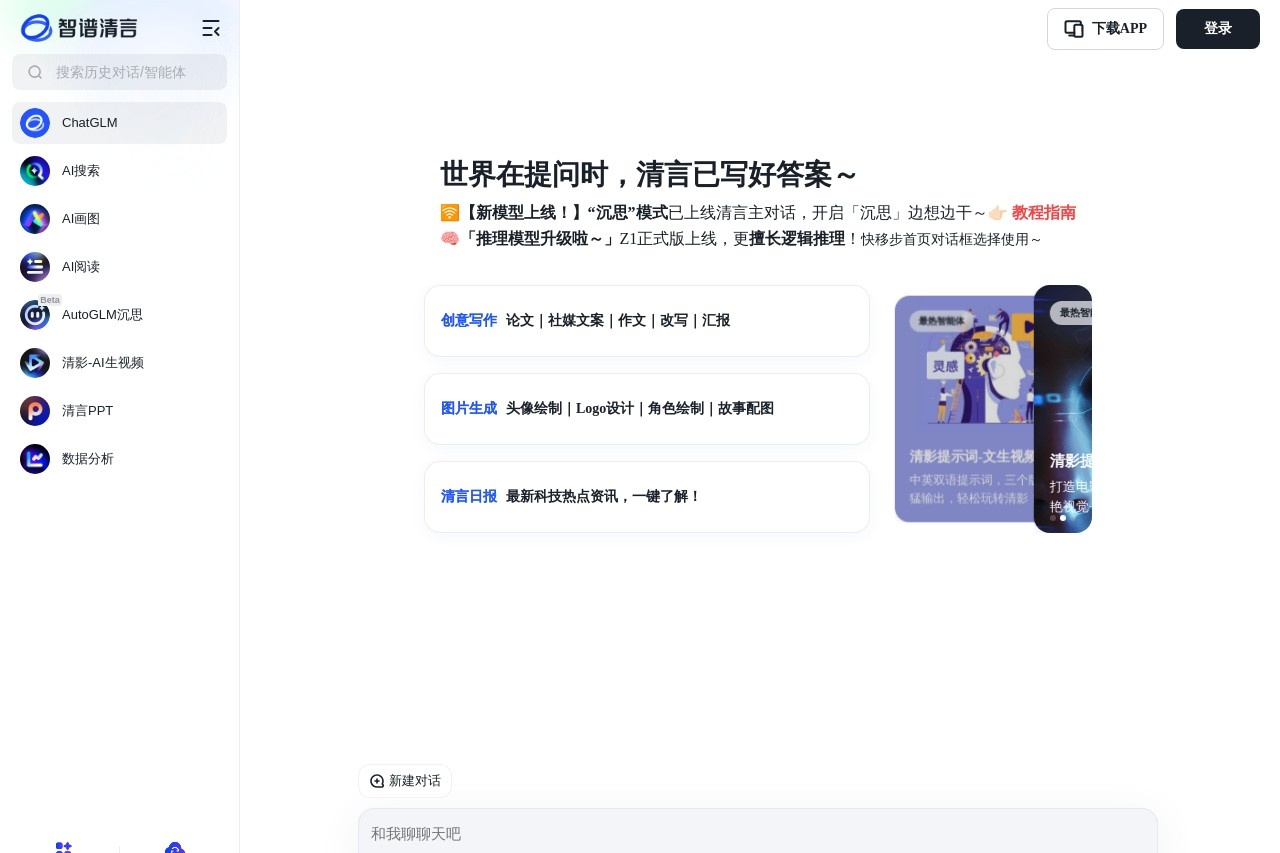1280x853 pixels.
Task: Open 清影-AI生视频 via its icon
Action: pos(35,363)
